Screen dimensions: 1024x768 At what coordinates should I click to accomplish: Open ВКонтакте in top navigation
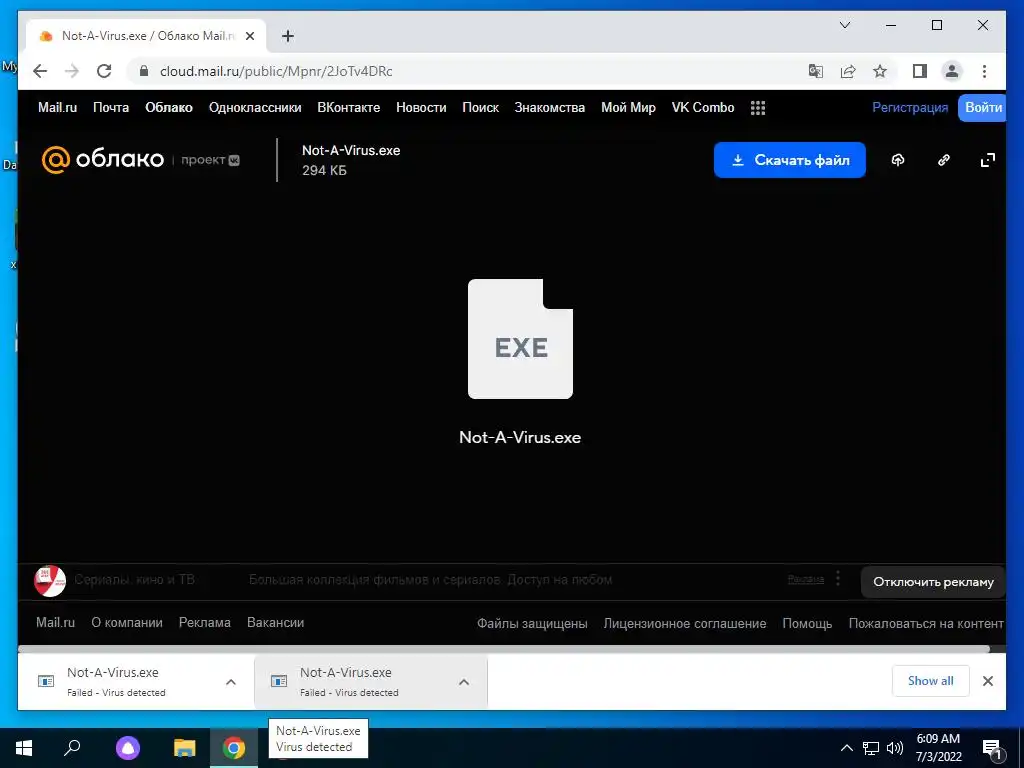tap(349, 108)
